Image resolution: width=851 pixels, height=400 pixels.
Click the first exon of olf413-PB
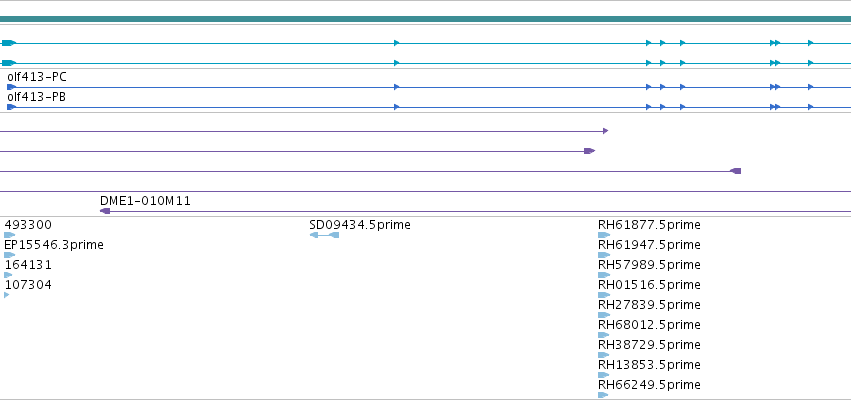click(x=11, y=107)
